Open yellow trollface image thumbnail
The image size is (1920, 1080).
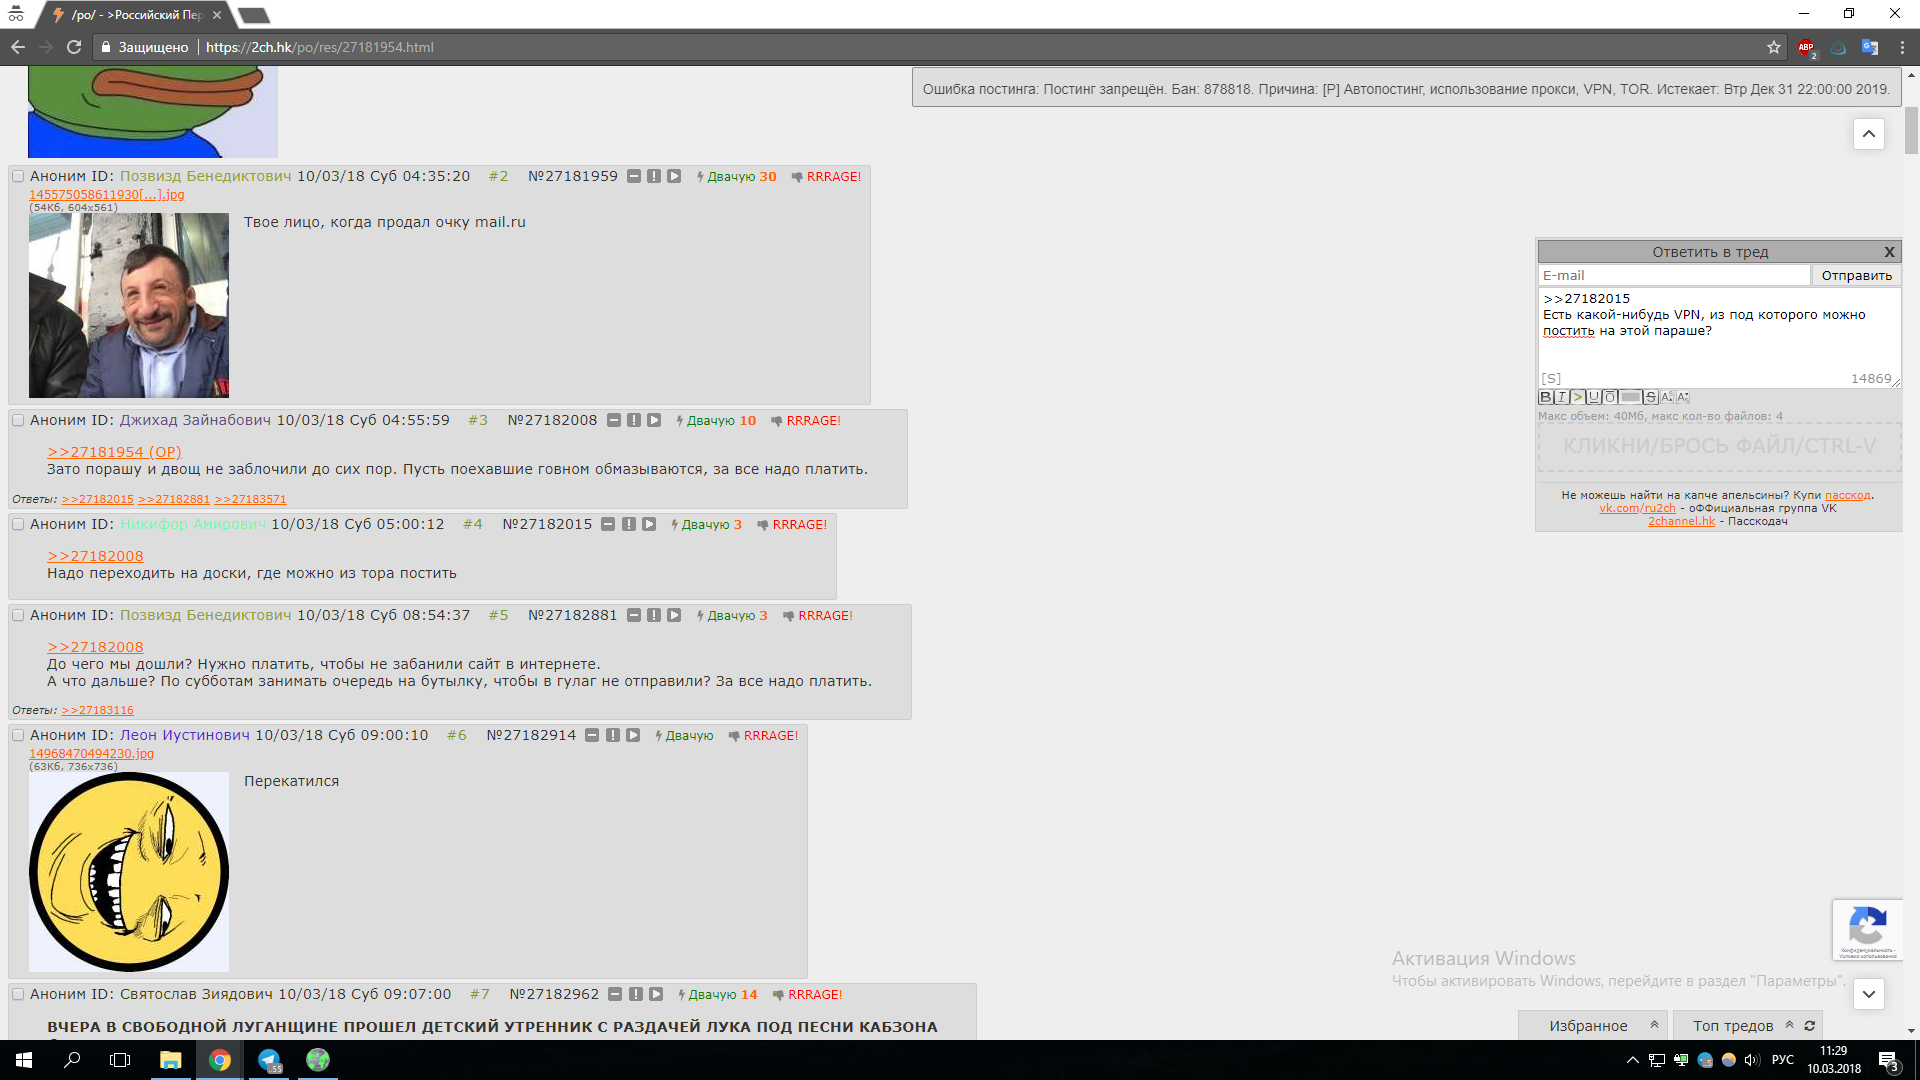(x=129, y=872)
